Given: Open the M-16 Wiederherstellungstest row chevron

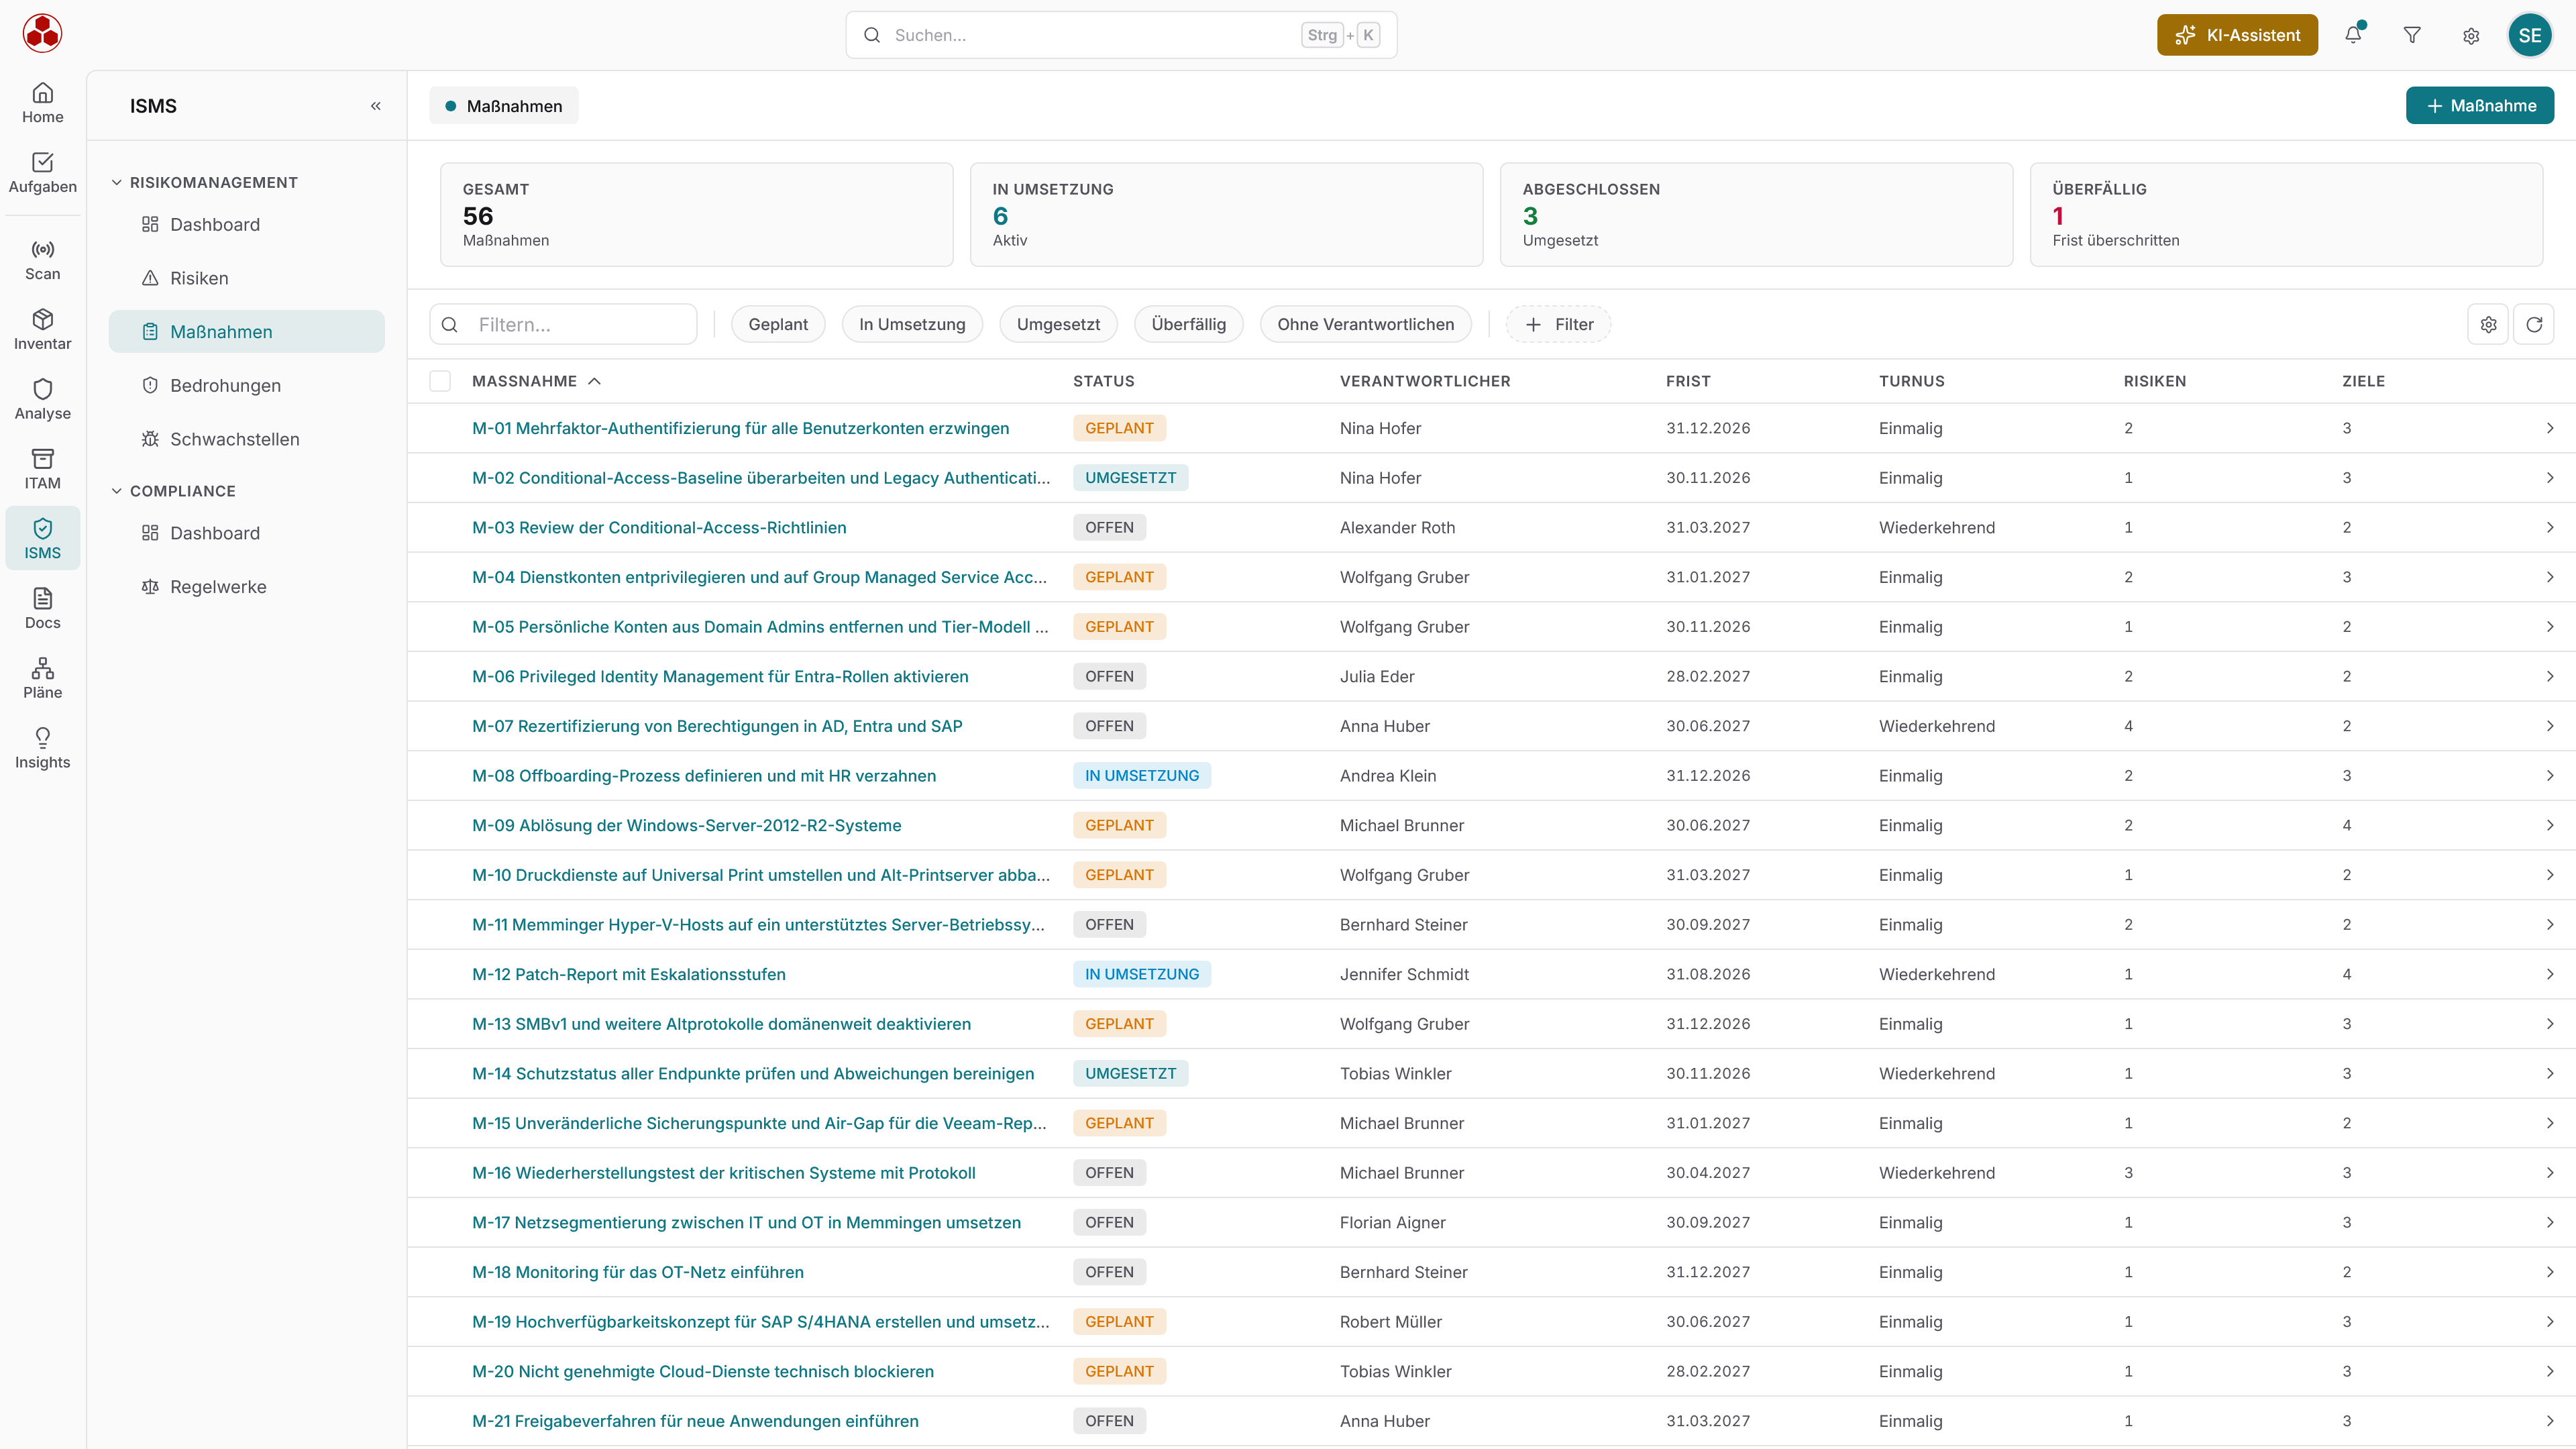Looking at the screenshot, I should (x=2550, y=1173).
